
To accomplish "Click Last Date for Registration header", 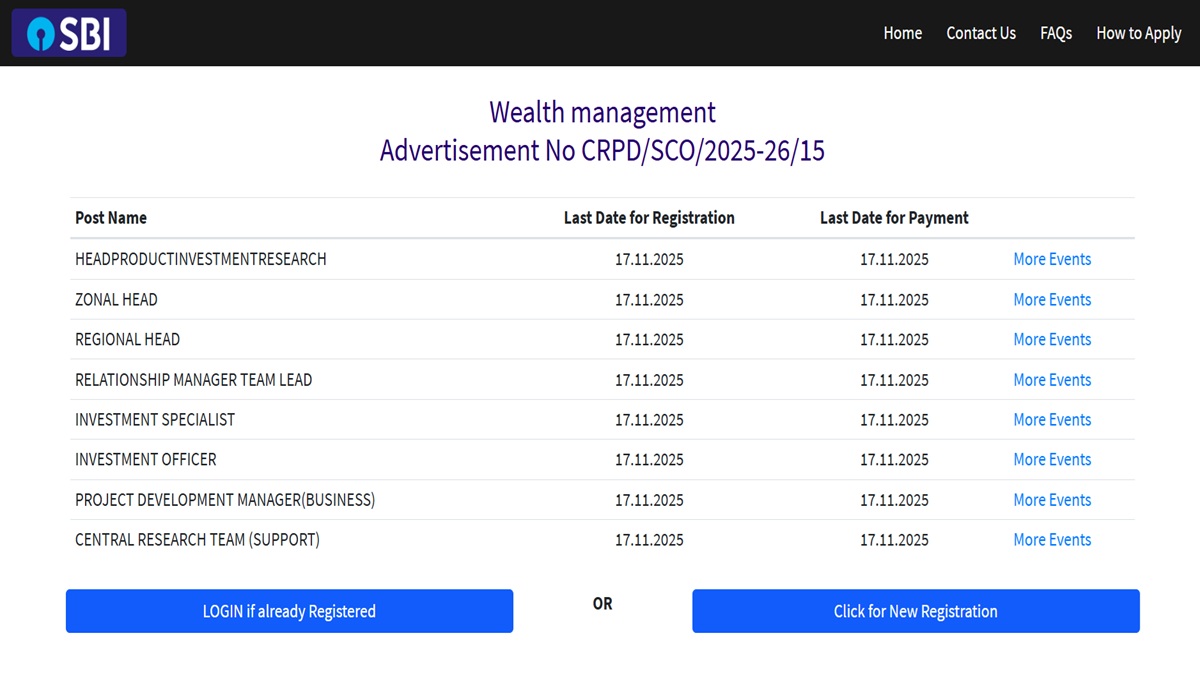I will click(649, 218).
